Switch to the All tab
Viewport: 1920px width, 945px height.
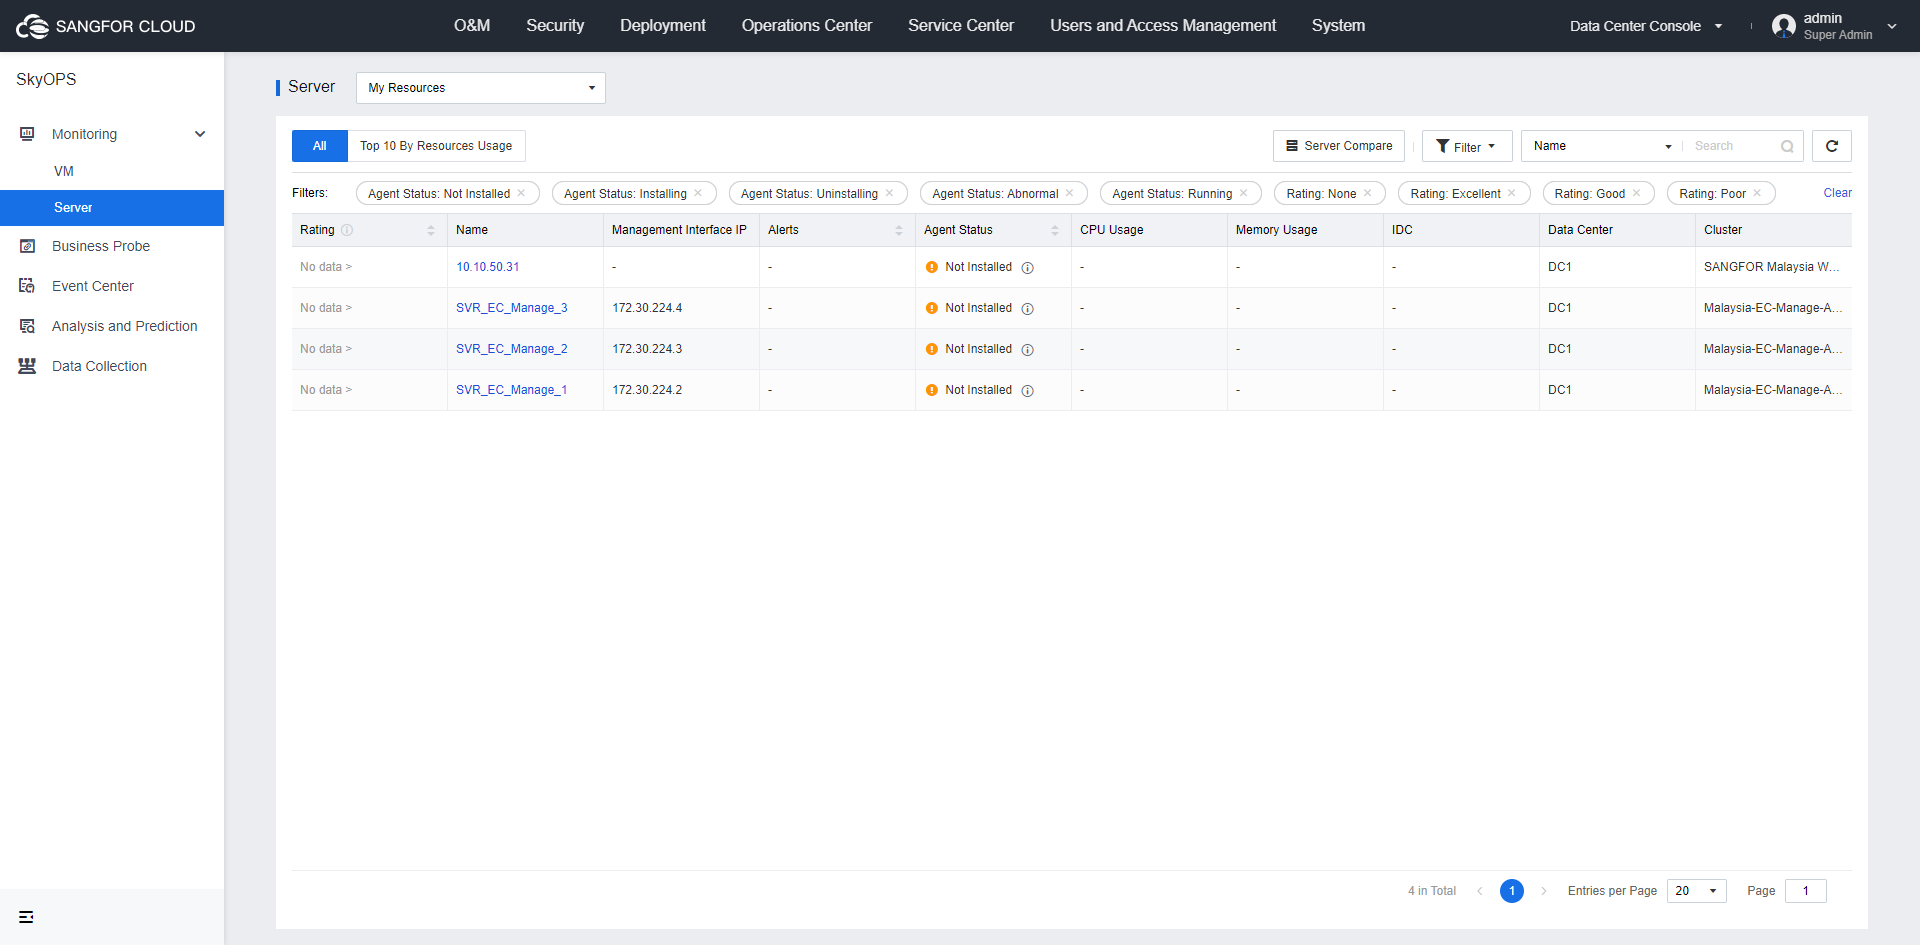pos(320,146)
